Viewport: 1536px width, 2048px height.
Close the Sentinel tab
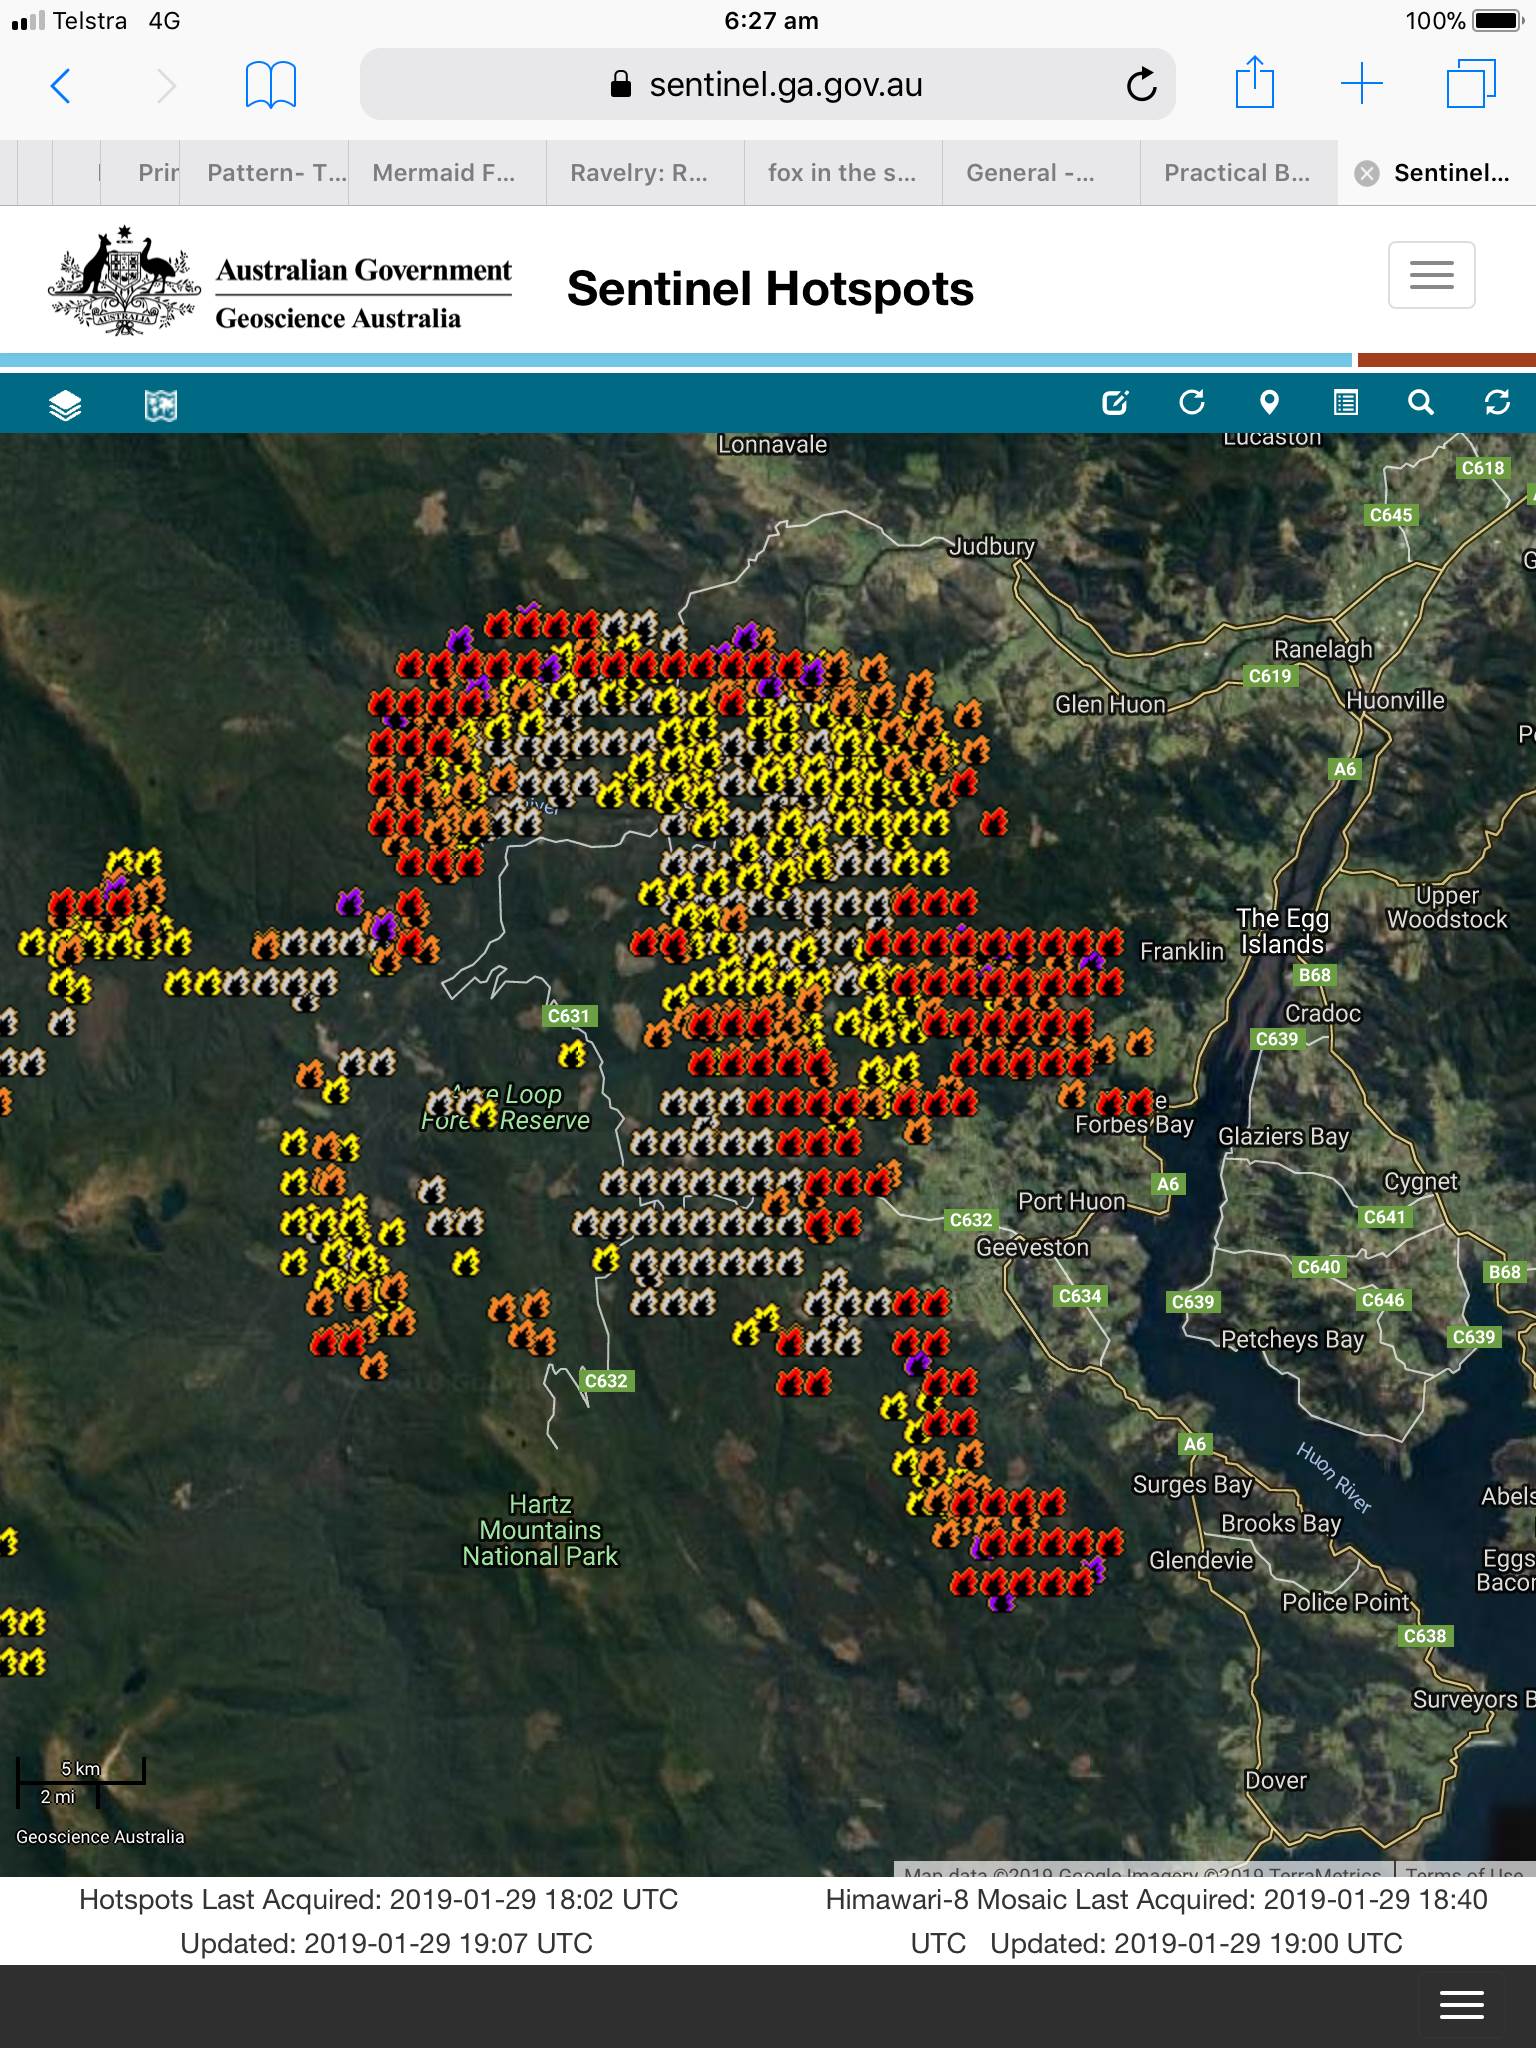pos(1366,174)
